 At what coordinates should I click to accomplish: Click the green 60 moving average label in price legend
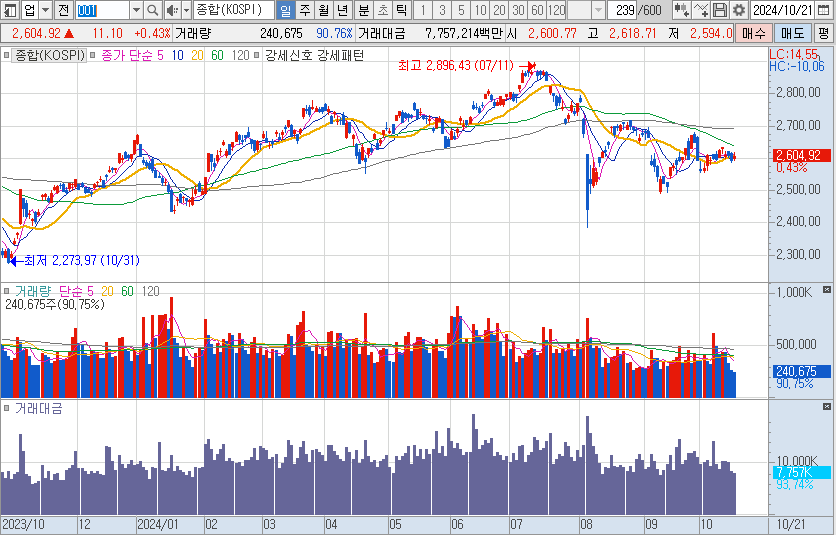click(217, 55)
